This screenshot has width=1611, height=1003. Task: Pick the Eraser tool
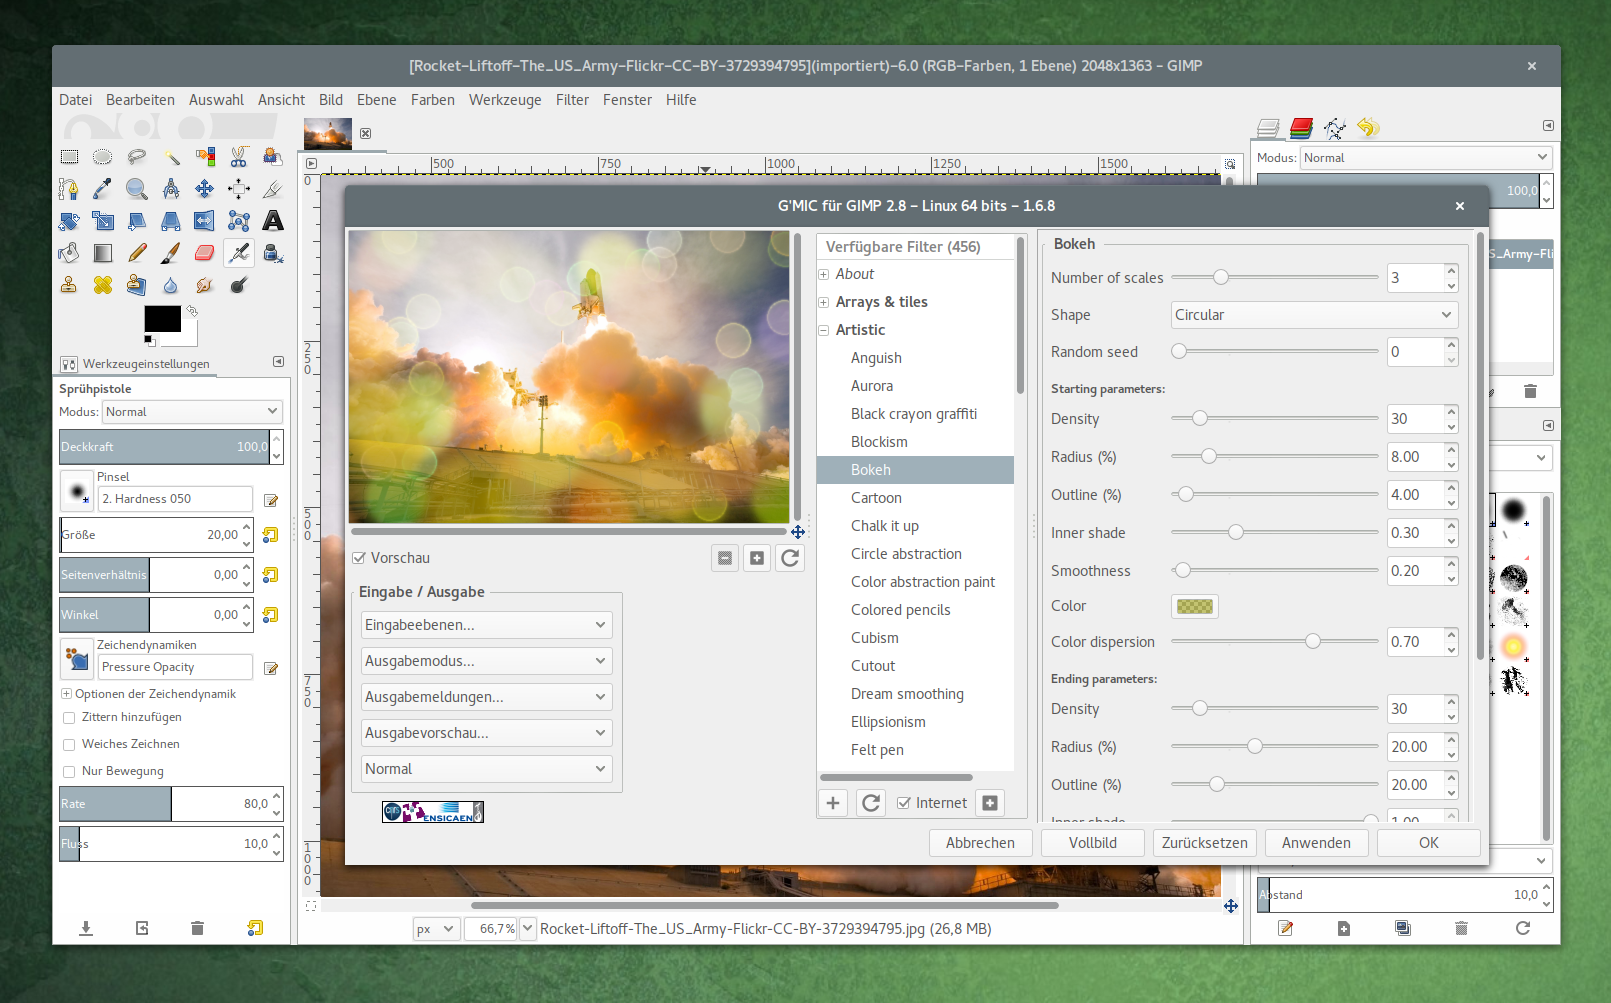[204, 252]
